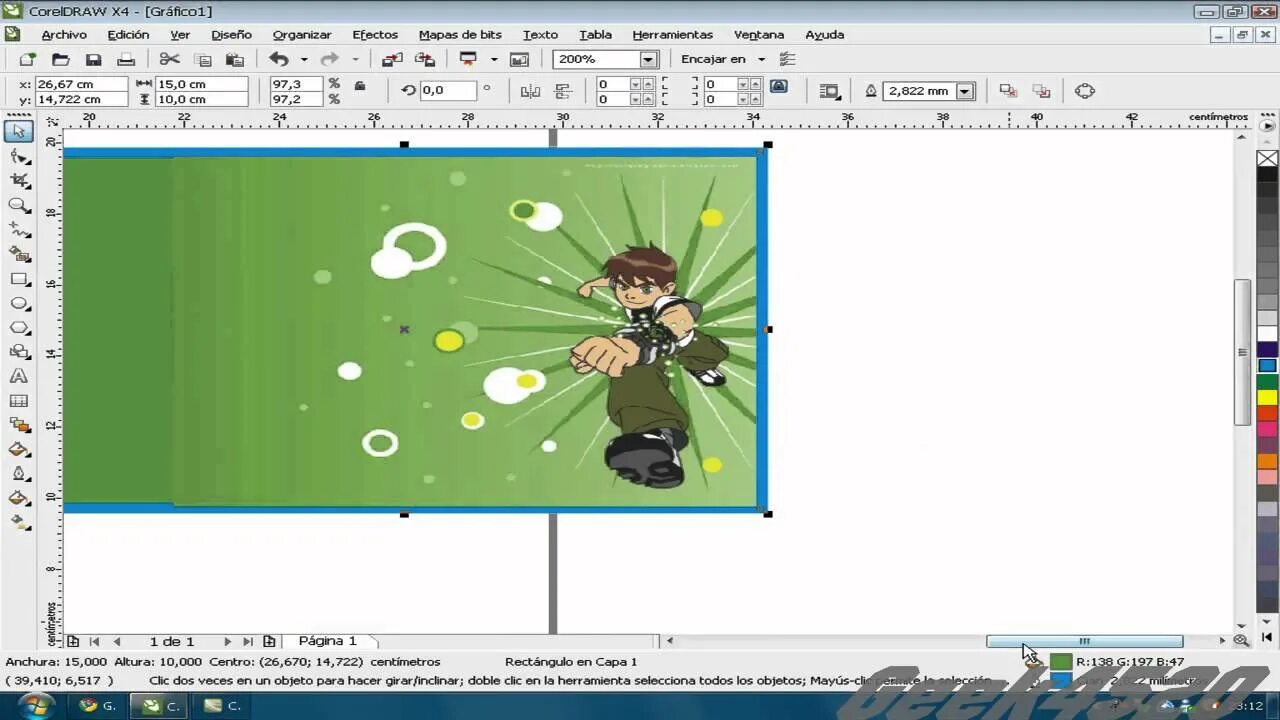Screen dimensions: 1280x720
Task: Click the Paste clipboard icon
Action: point(235,60)
